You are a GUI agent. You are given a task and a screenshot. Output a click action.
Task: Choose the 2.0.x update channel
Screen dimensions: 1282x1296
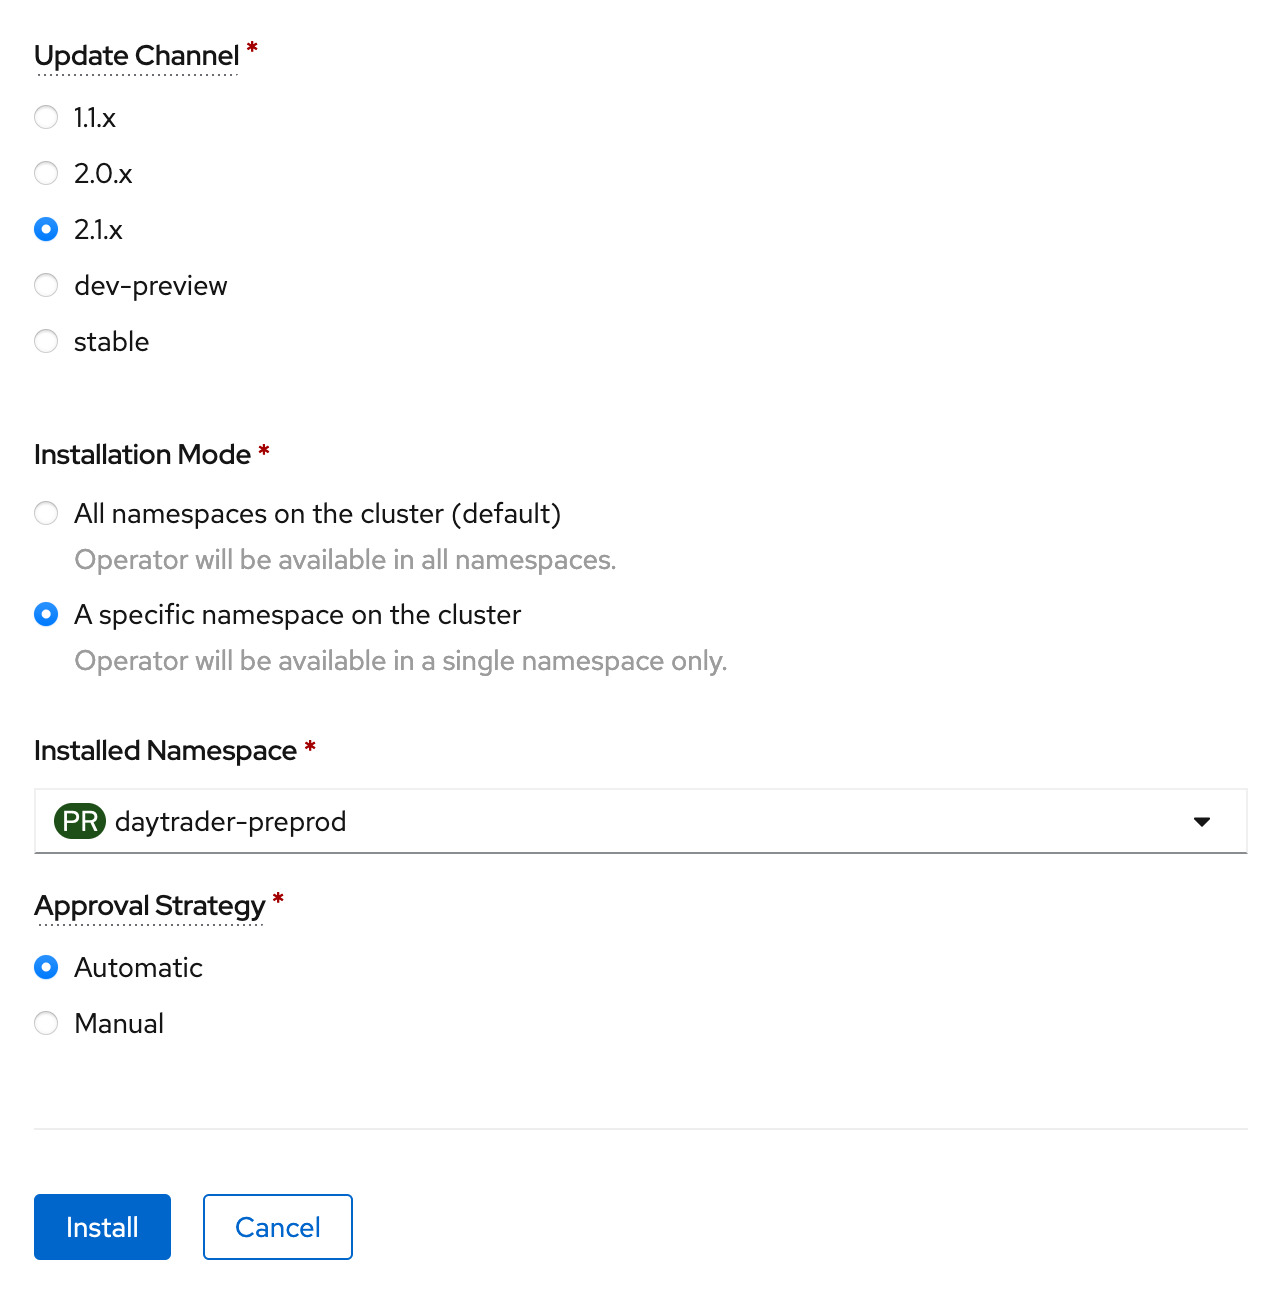46,173
